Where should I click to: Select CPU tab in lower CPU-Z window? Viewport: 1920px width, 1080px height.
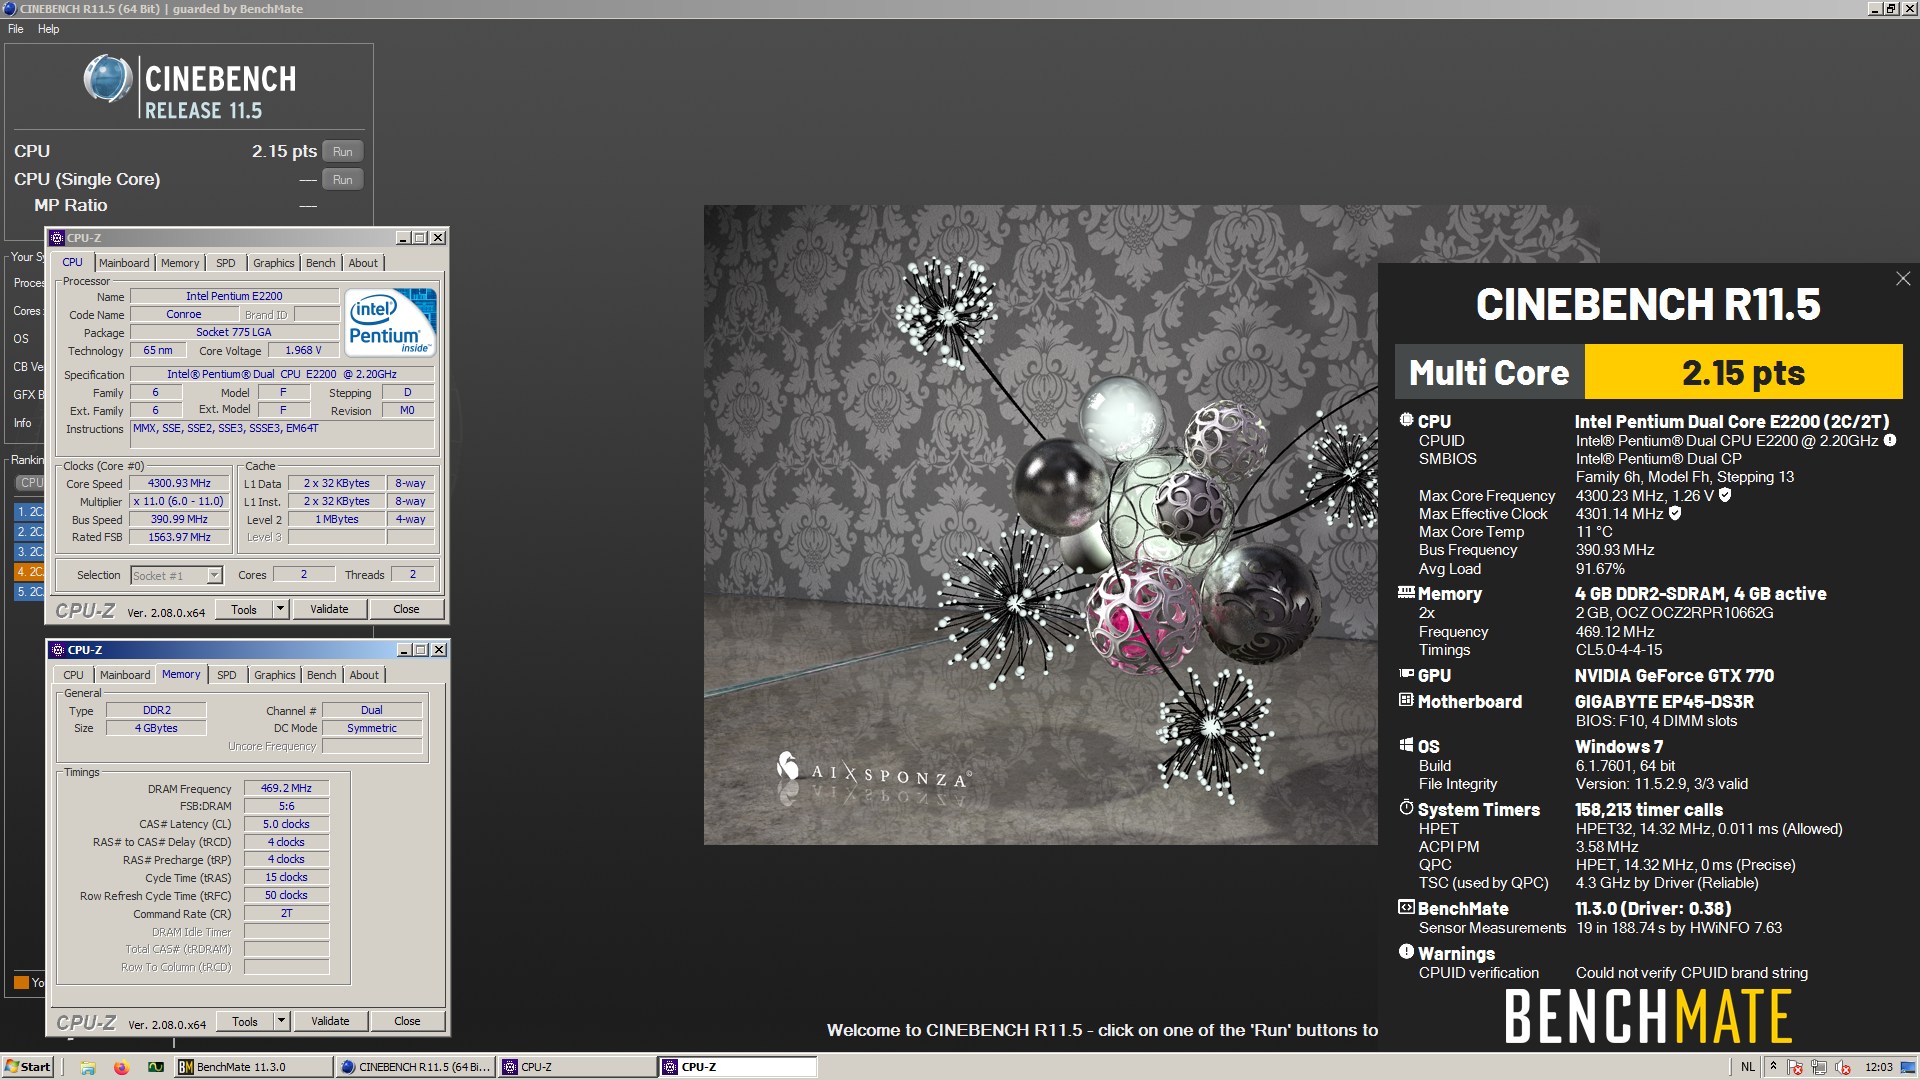coord(74,675)
